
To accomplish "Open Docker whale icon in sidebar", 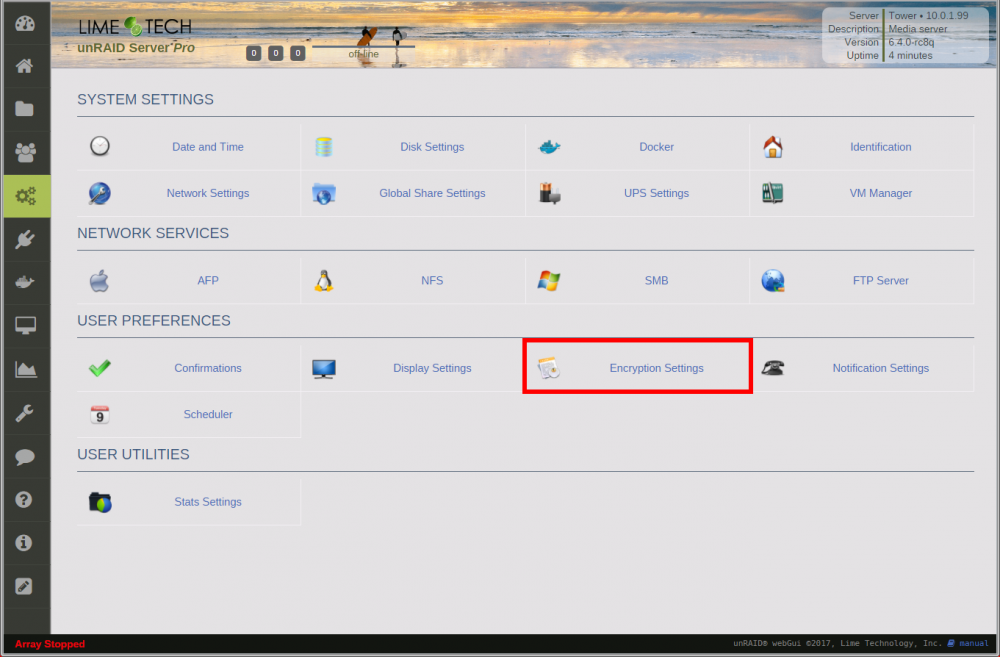I will coord(25,281).
